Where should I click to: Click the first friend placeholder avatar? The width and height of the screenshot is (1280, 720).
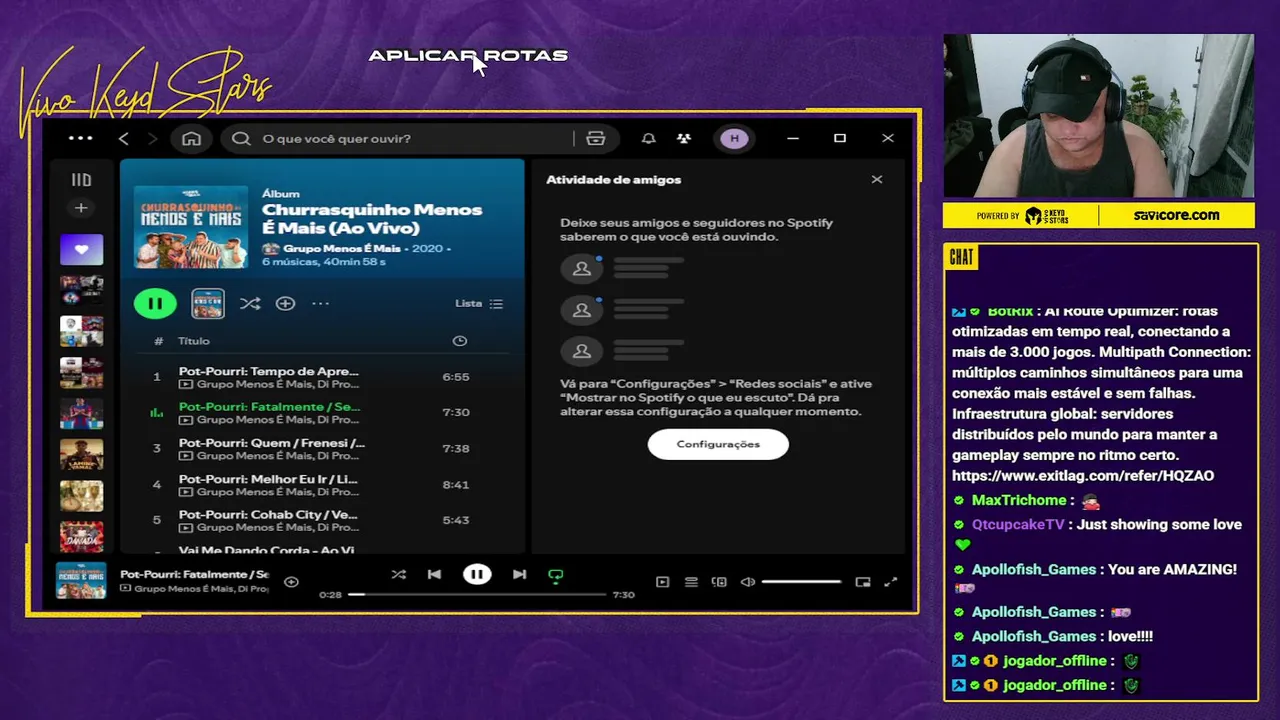pos(581,269)
